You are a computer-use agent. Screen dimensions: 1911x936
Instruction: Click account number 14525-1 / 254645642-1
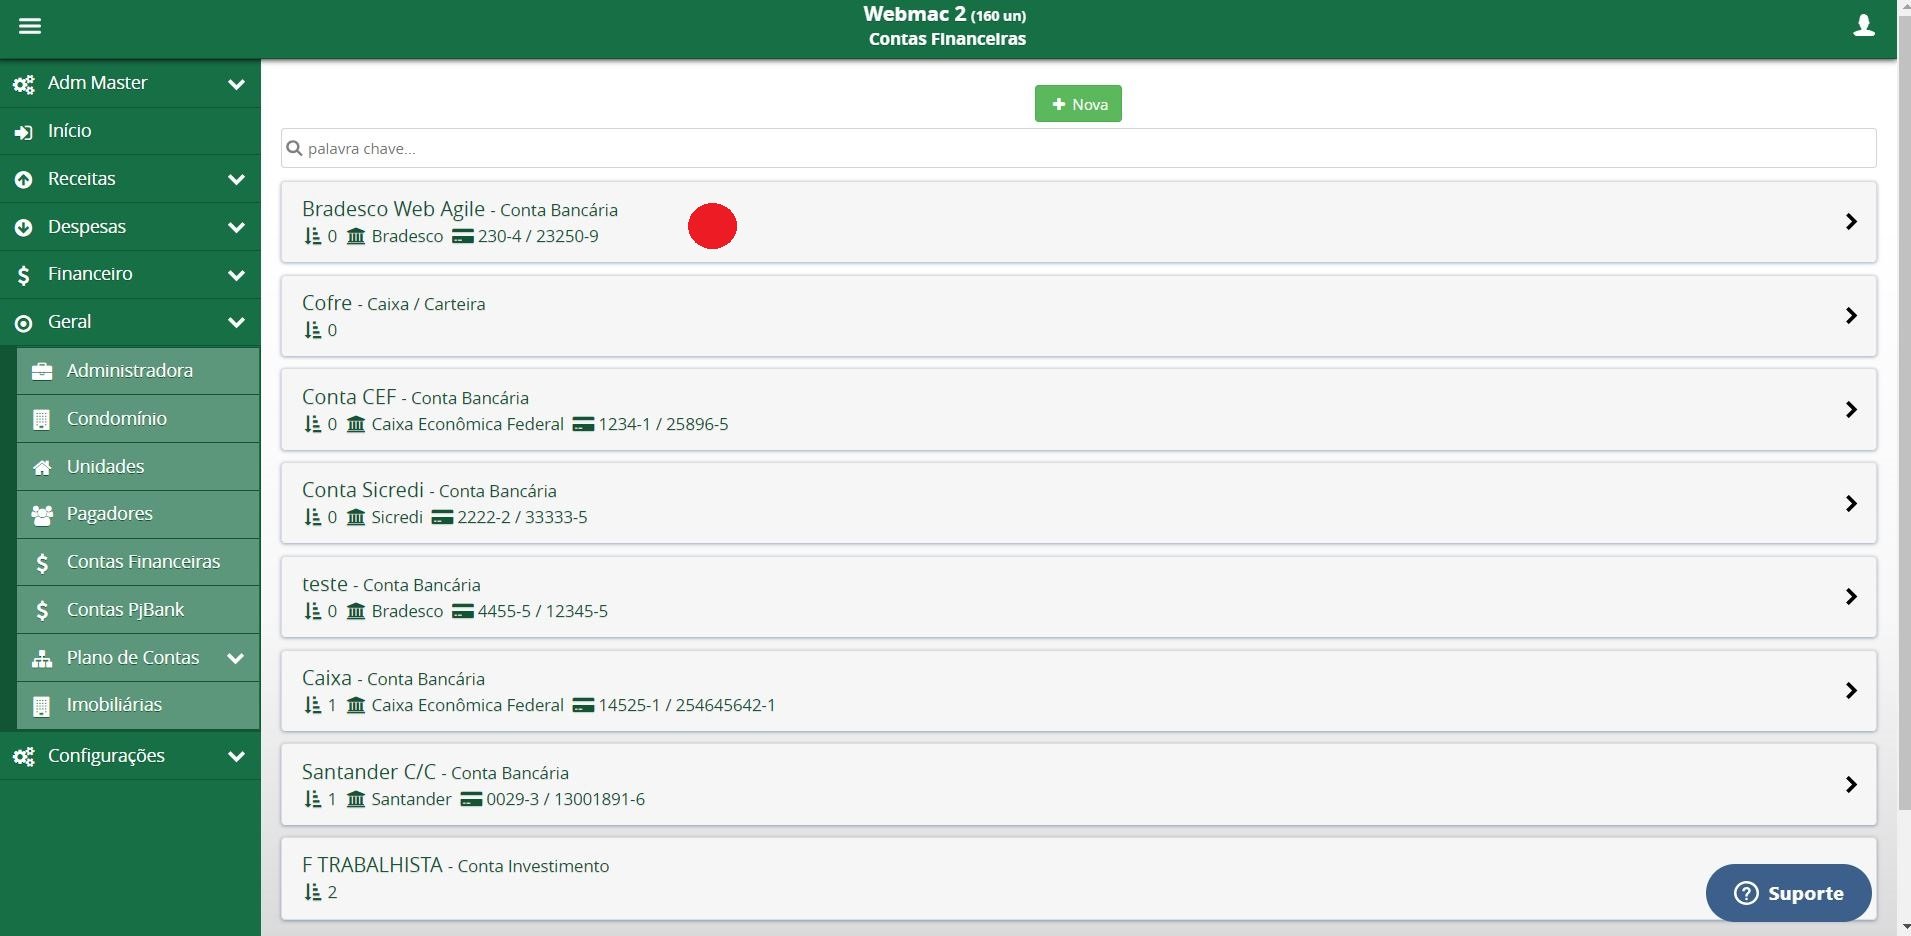[x=687, y=705]
